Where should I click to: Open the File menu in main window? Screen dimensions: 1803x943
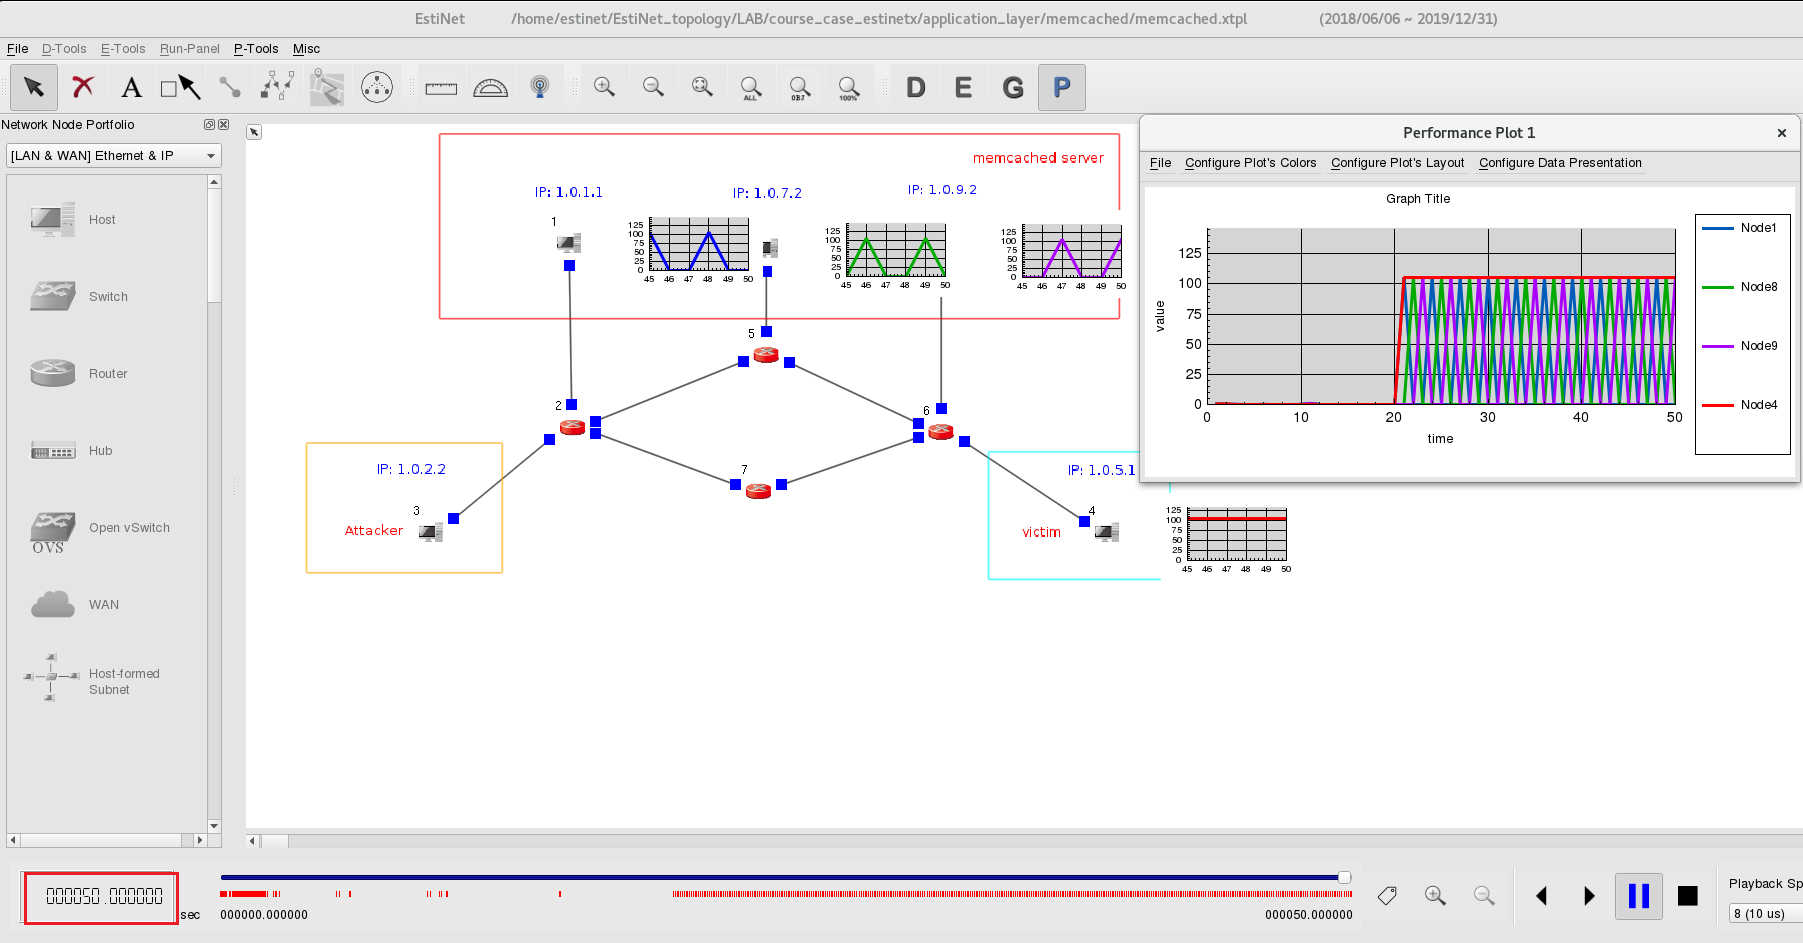tap(18, 48)
